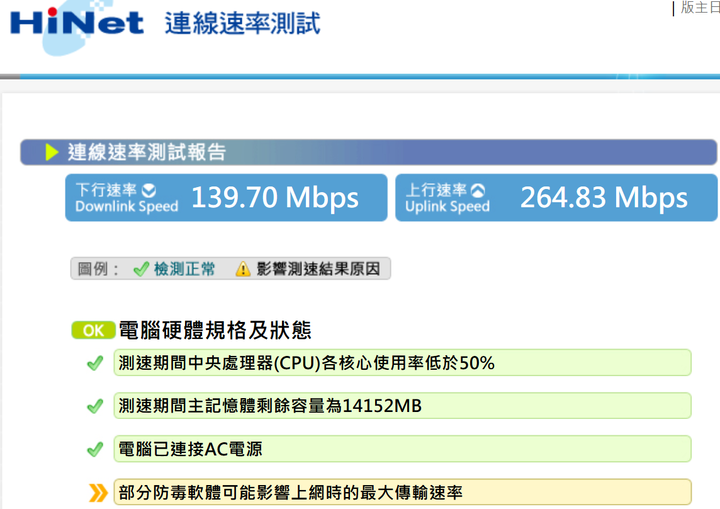Click the yellow warning triangle in legend

(243, 269)
